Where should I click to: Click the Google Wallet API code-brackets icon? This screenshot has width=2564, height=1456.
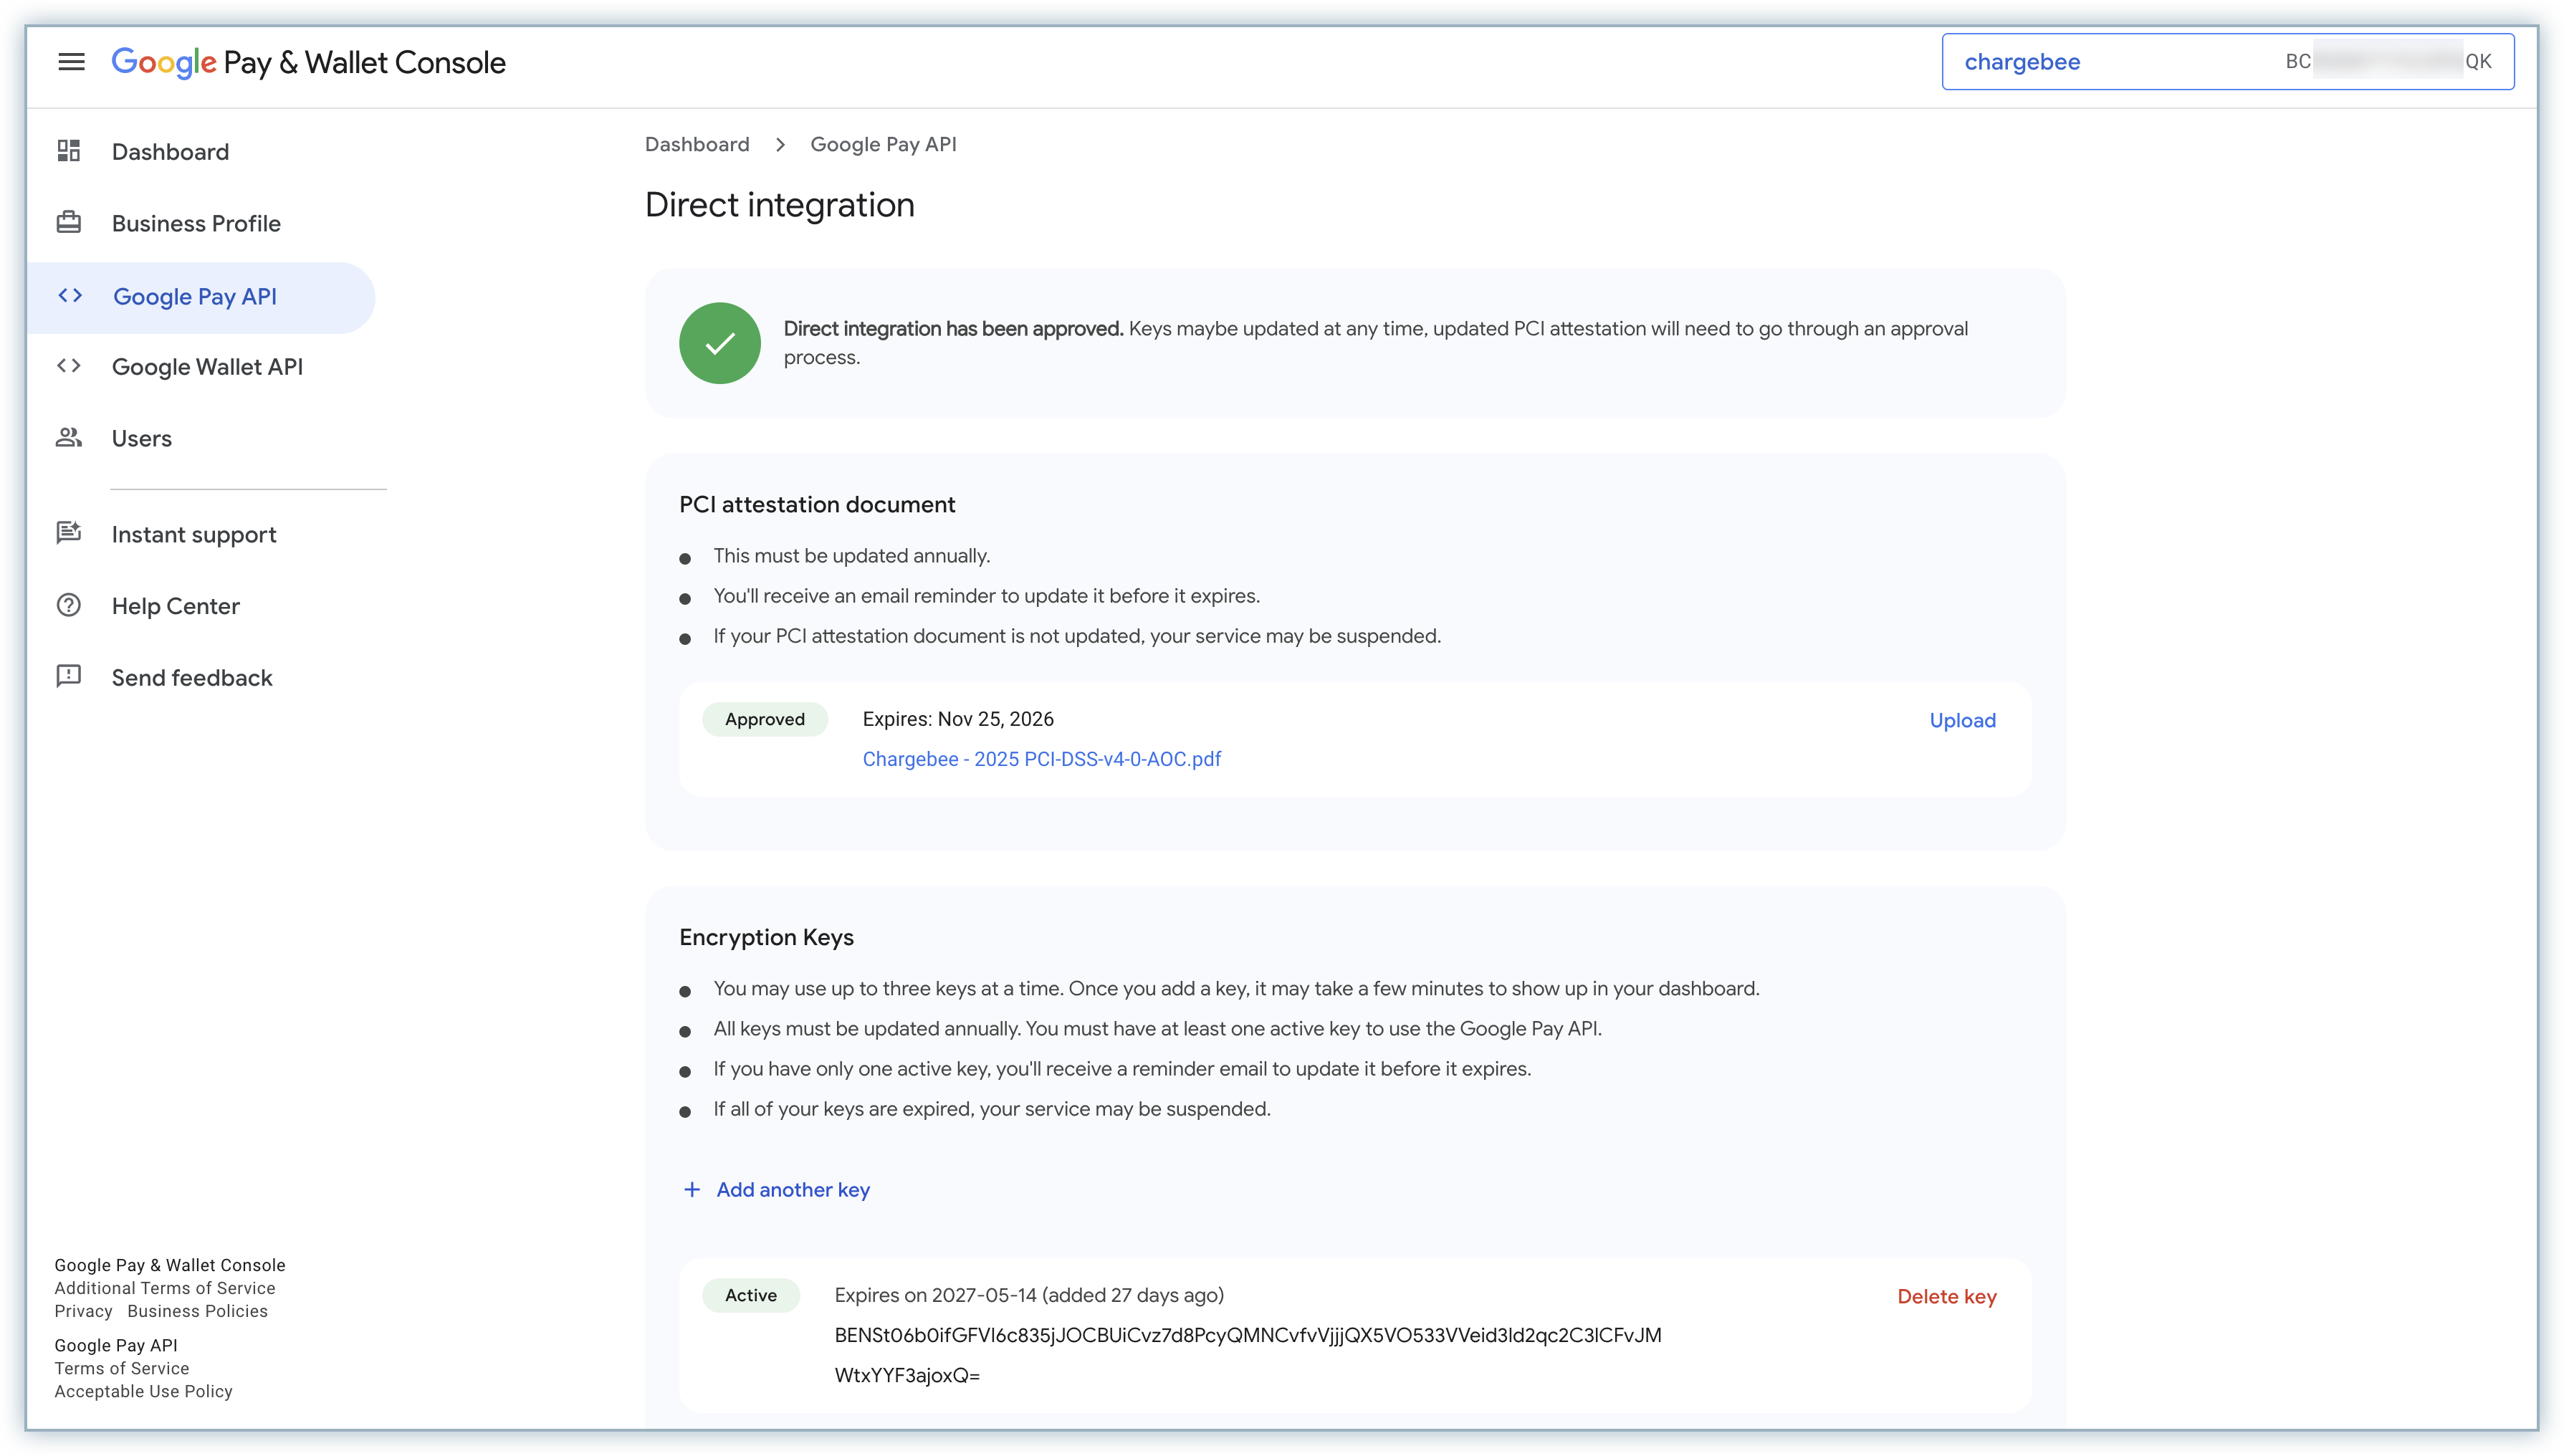(x=69, y=366)
